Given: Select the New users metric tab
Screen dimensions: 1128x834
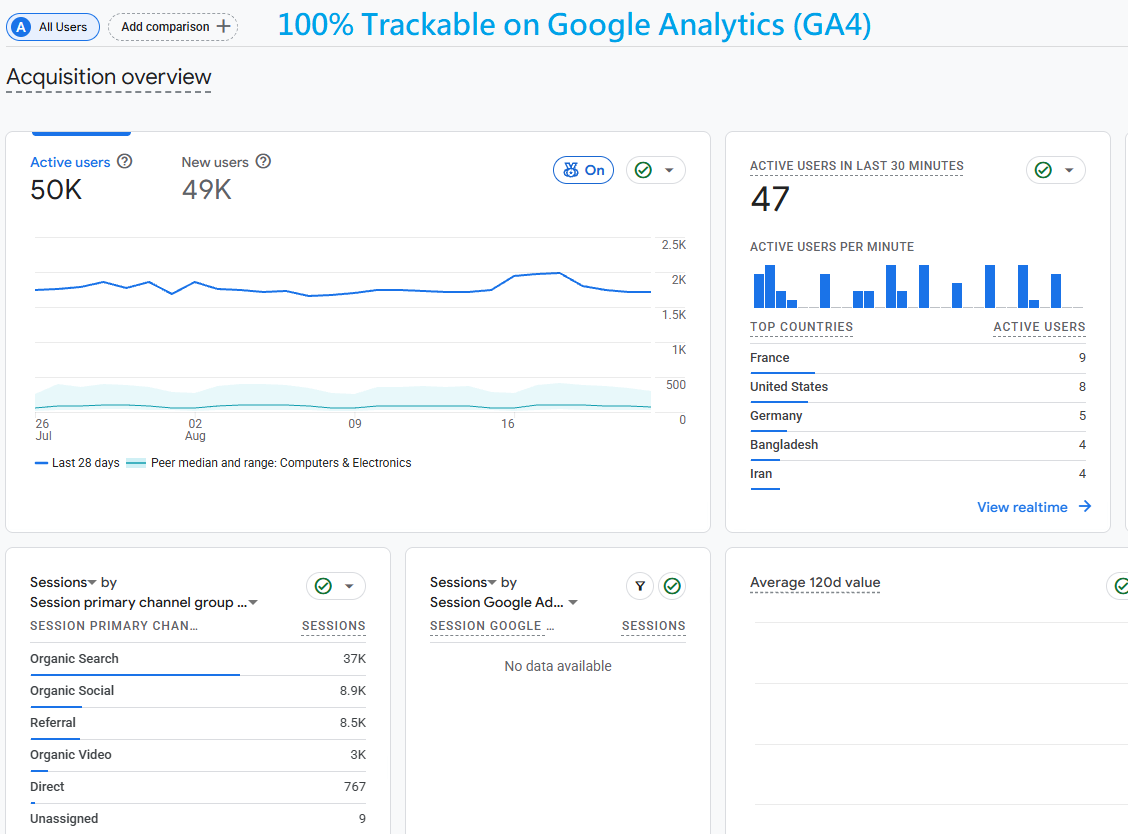Looking at the screenshot, I should tap(226, 176).
